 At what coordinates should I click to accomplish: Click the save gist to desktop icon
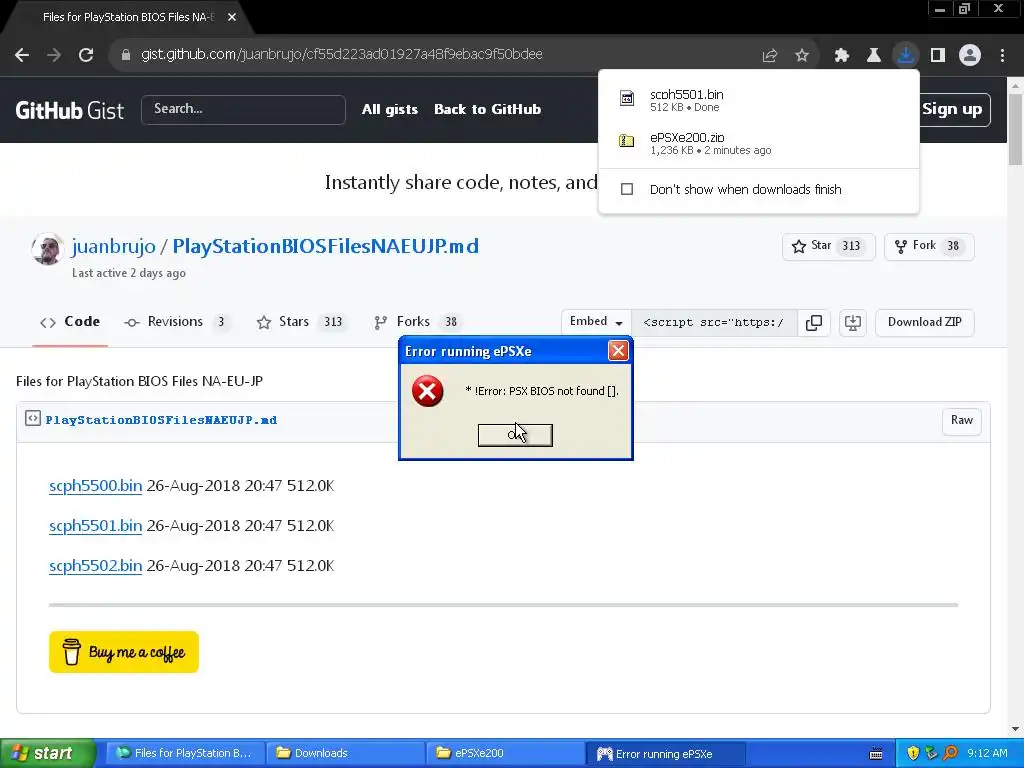853,323
